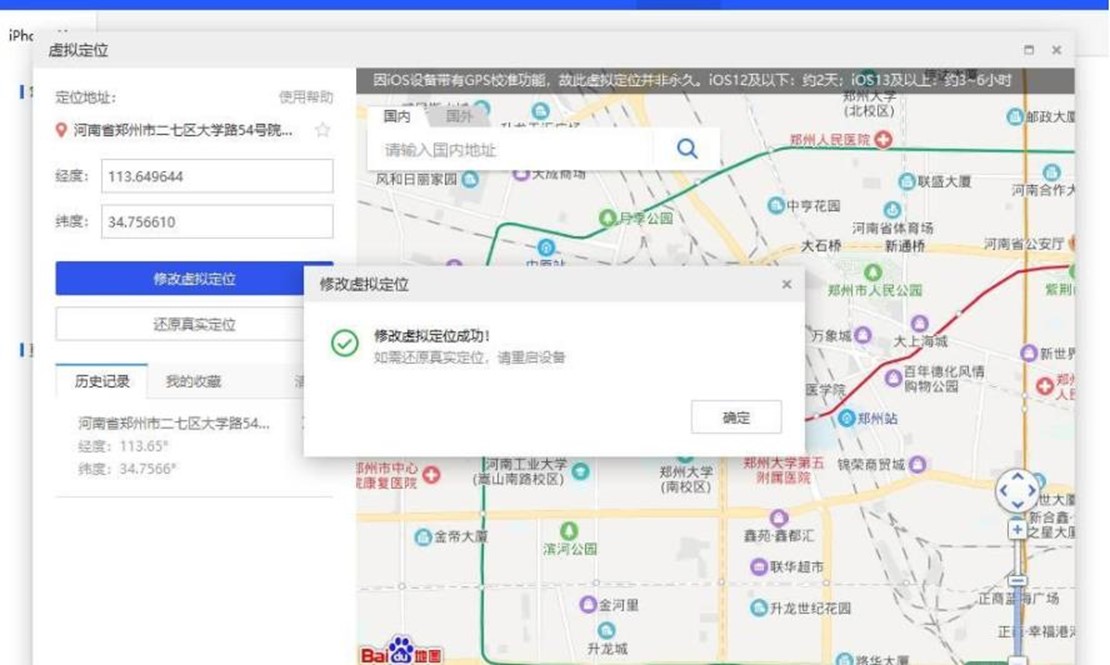
Task: Click the 联盛大厦 building marker
Action: 907,182
